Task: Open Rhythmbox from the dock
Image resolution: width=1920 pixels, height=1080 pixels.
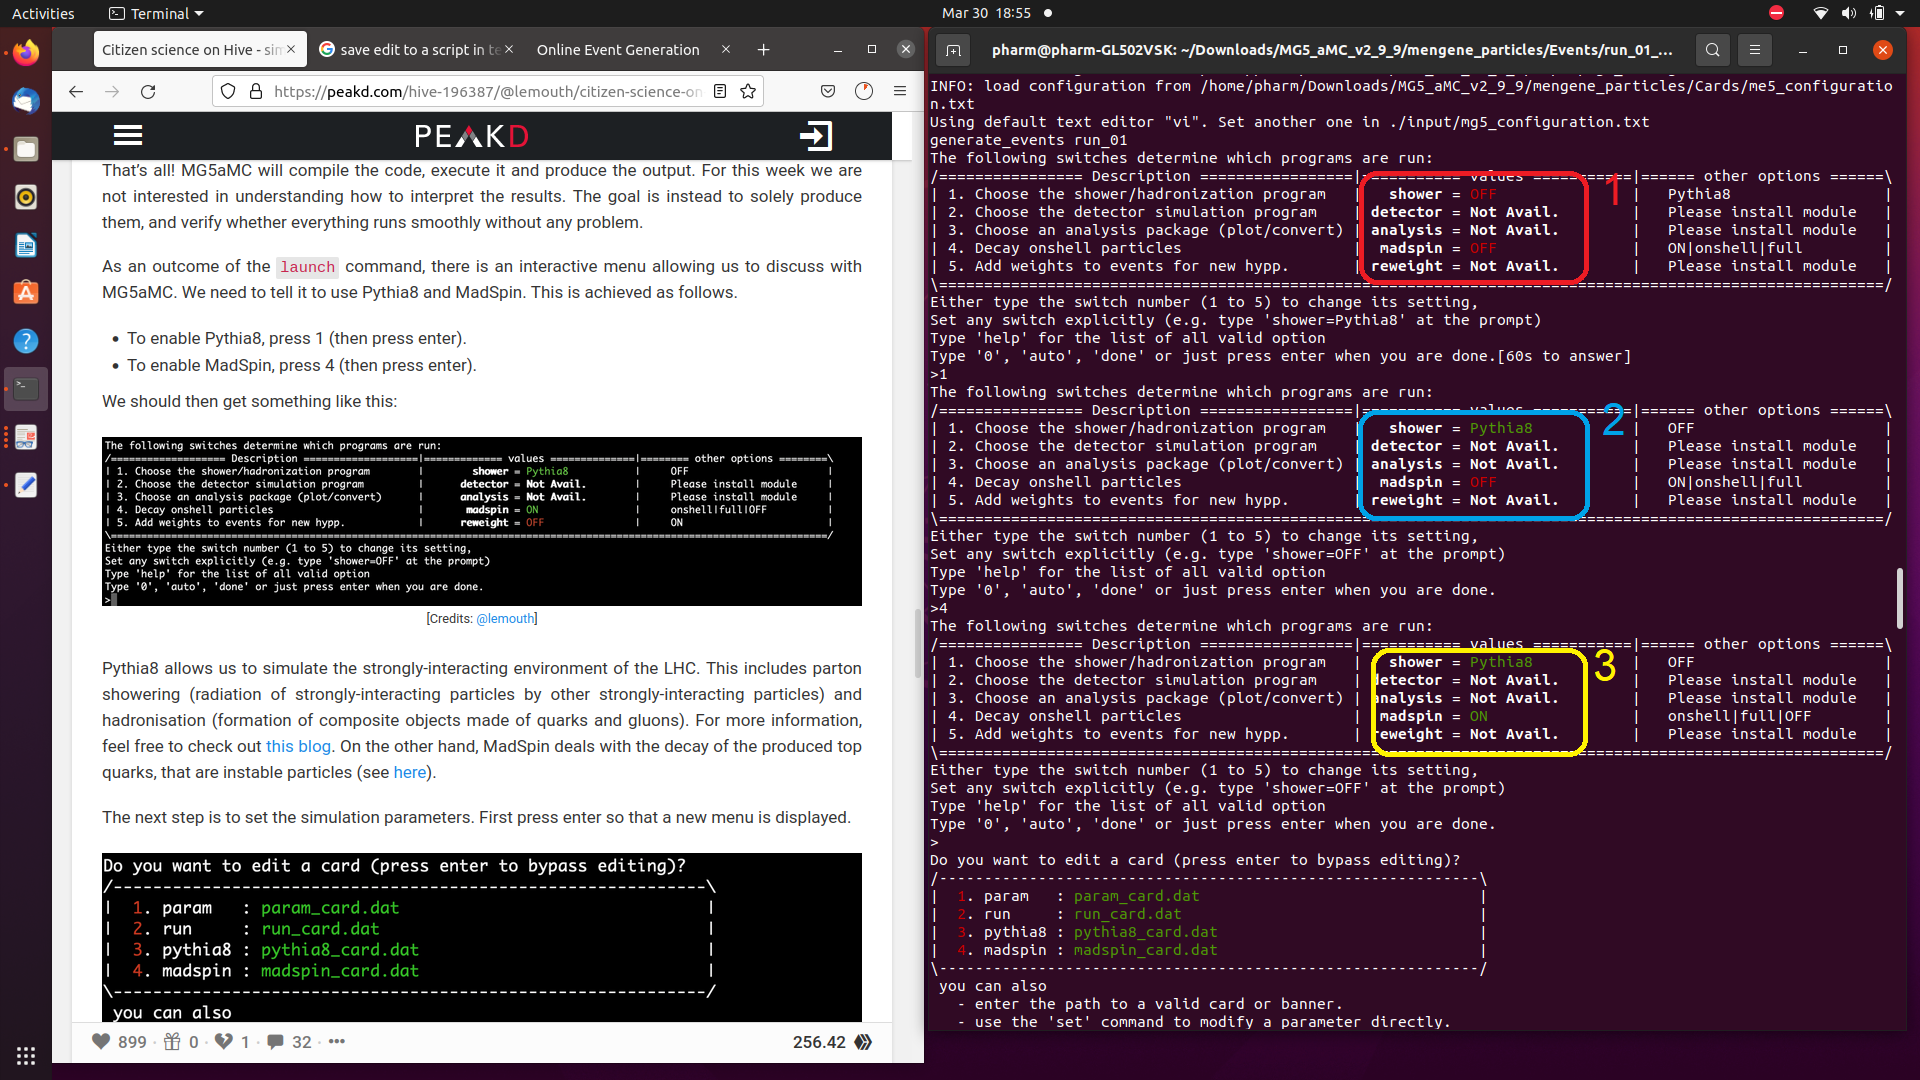Action: [x=26, y=197]
